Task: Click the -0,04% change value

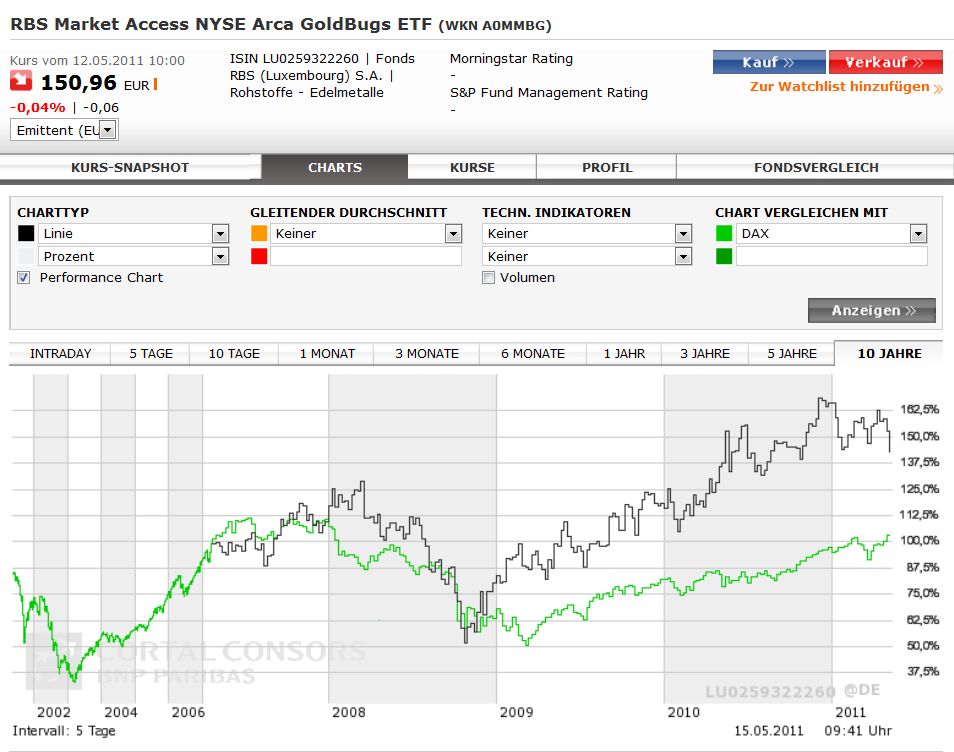Action: coord(38,108)
